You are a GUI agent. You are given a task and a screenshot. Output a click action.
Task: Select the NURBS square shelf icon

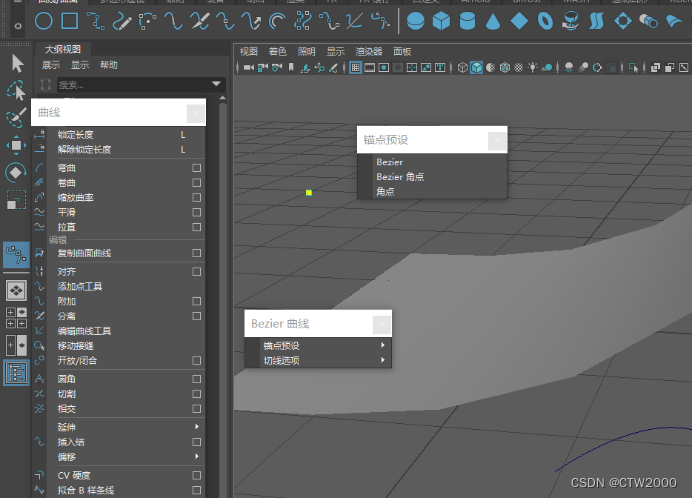70,21
